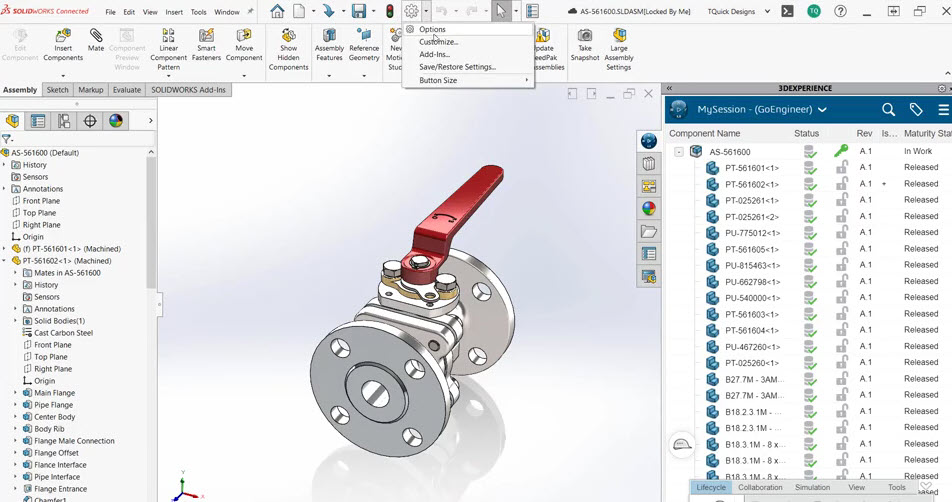Open the Simulation tab at bottom
This screenshot has height=502, width=952.
click(x=812, y=487)
